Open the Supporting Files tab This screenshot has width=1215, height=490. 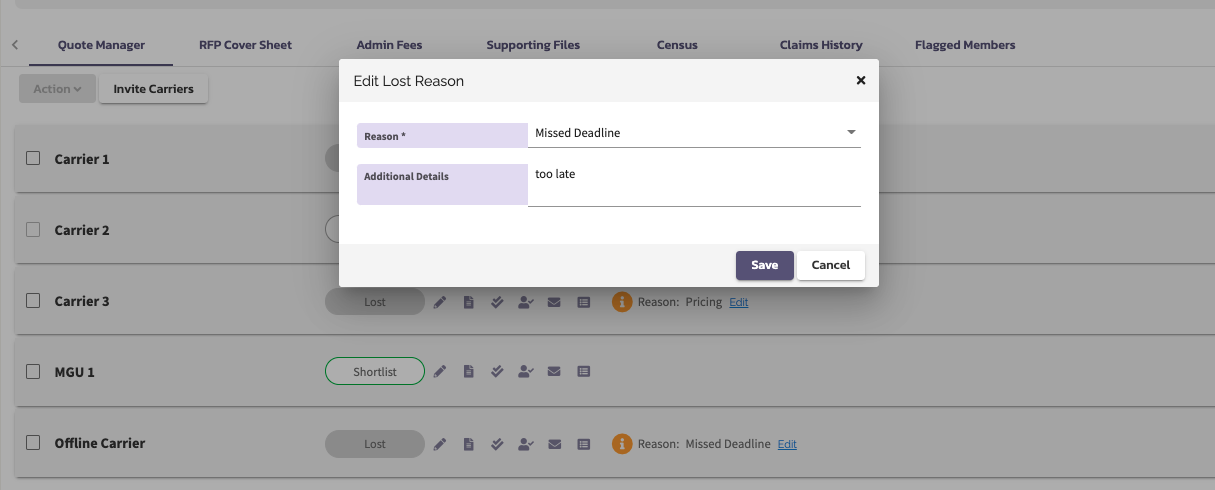click(x=533, y=45)
